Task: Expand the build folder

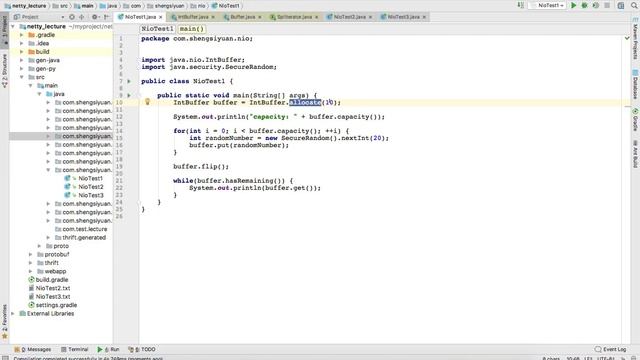Action: pos(22,52)
